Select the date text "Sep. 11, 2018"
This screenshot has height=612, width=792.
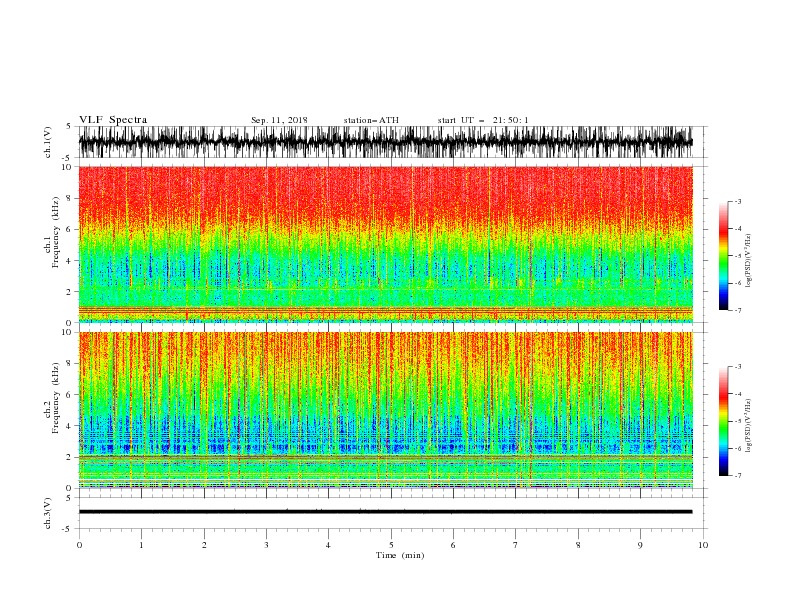tap(279, 120)
